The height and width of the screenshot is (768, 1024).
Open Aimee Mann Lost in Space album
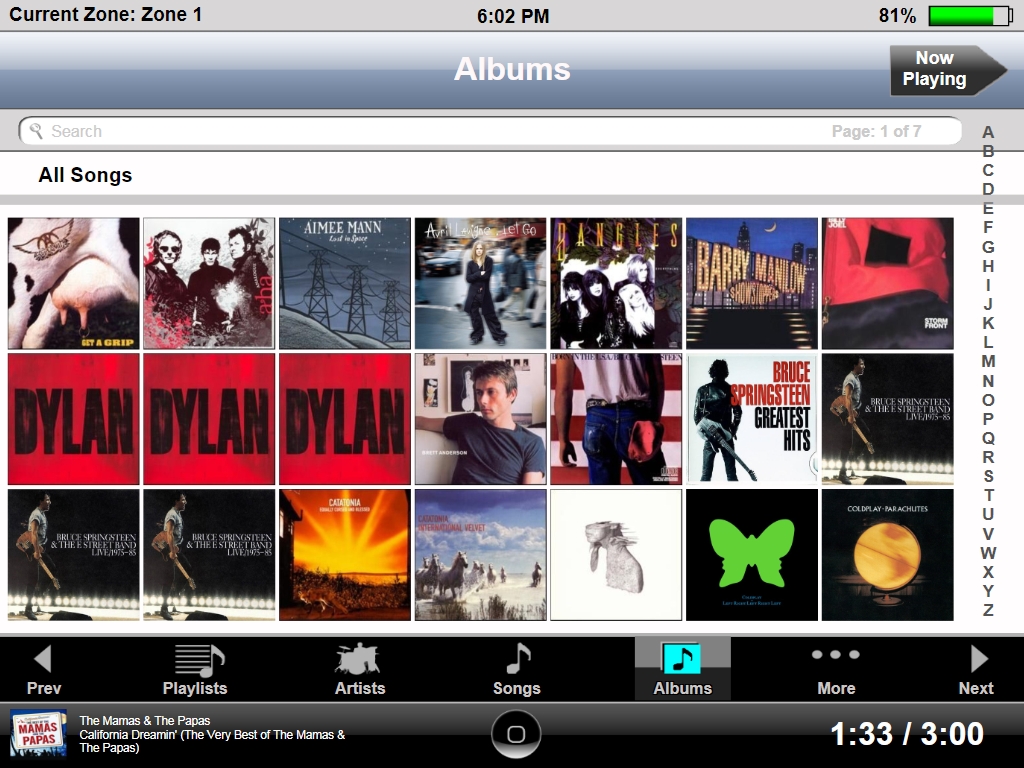click(345, 283)
